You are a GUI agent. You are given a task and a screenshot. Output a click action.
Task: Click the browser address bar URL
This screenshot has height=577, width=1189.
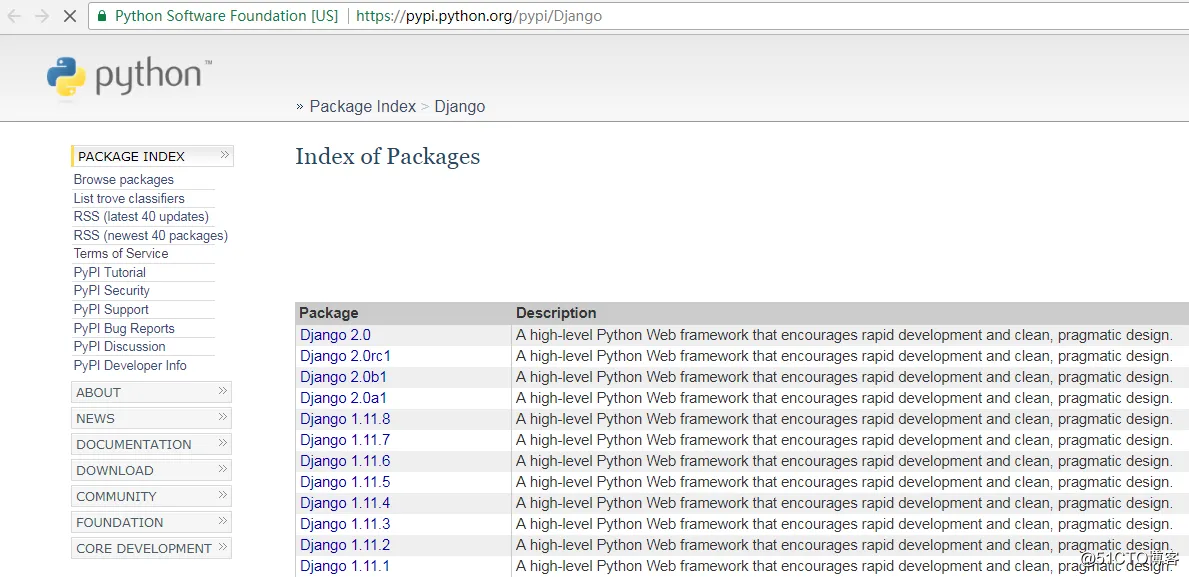[x=479, y=16]
